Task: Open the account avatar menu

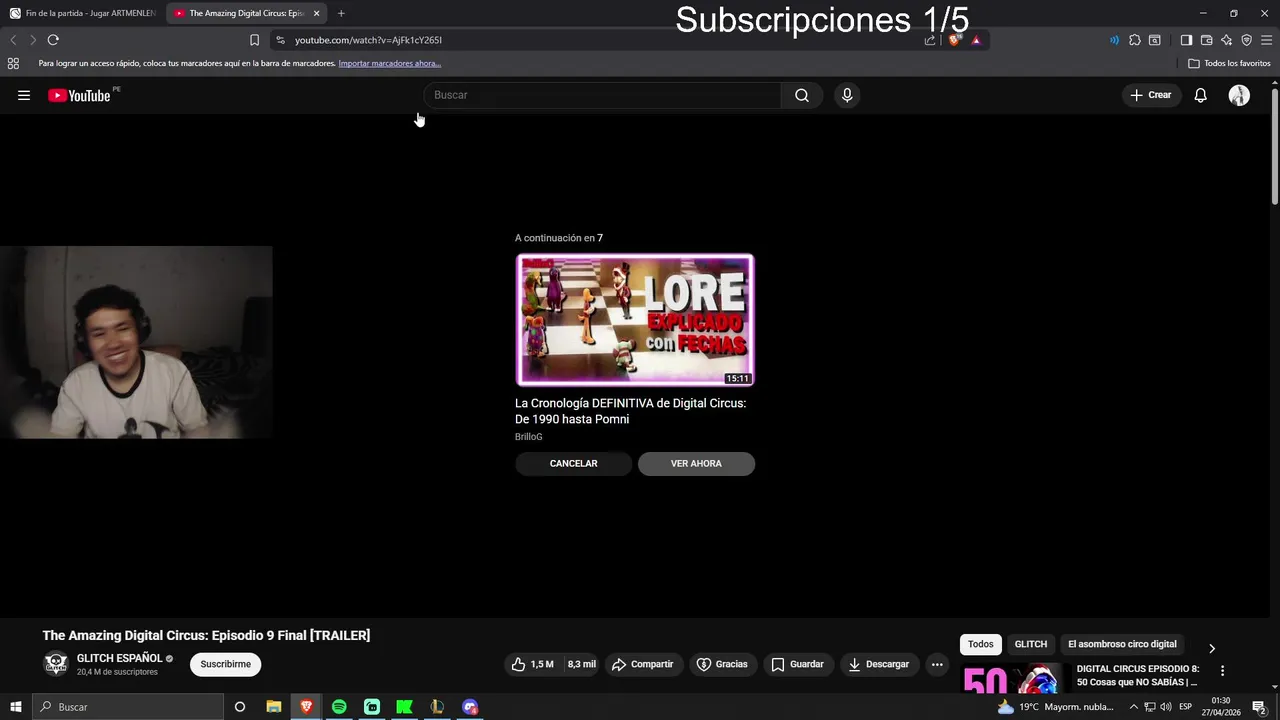Action: pos(1239,95)
